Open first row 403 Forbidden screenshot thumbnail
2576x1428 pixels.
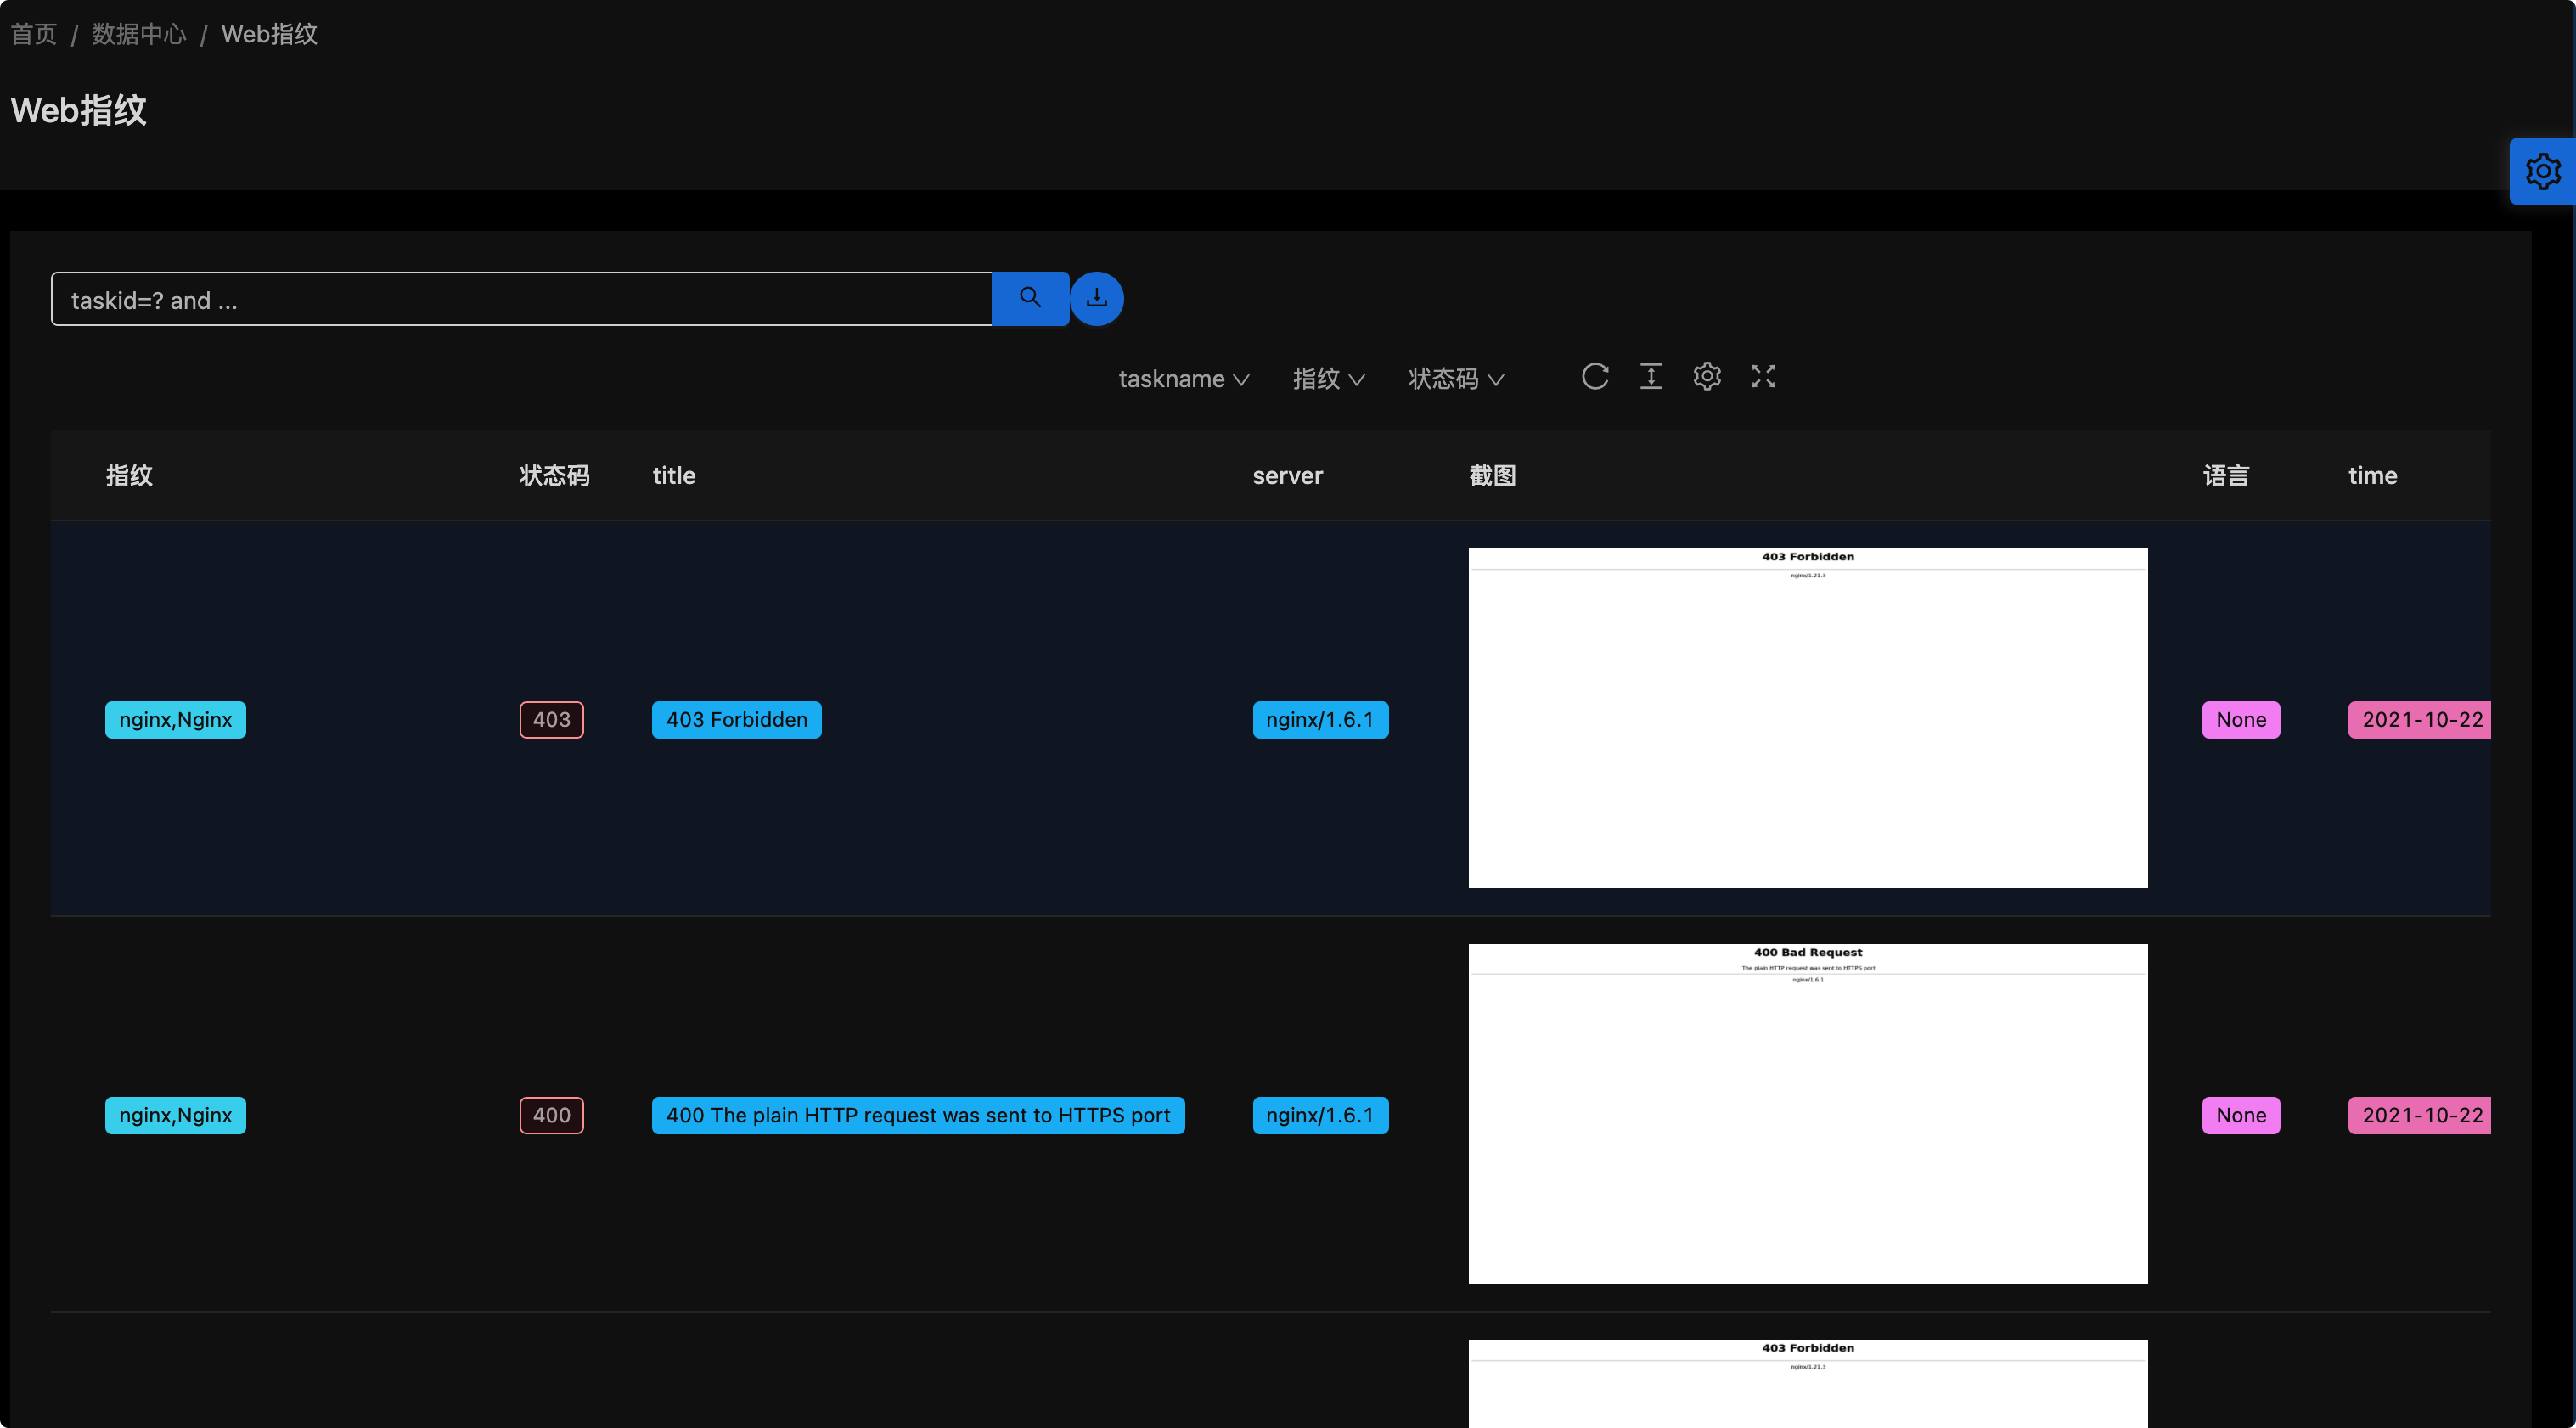(x=1807, y=717)
